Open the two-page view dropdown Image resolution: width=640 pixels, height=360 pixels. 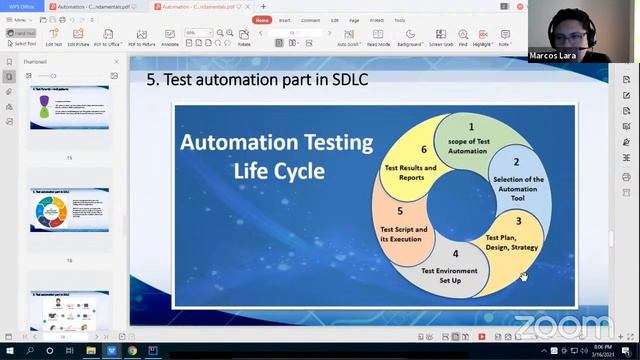tap(294, 43)
